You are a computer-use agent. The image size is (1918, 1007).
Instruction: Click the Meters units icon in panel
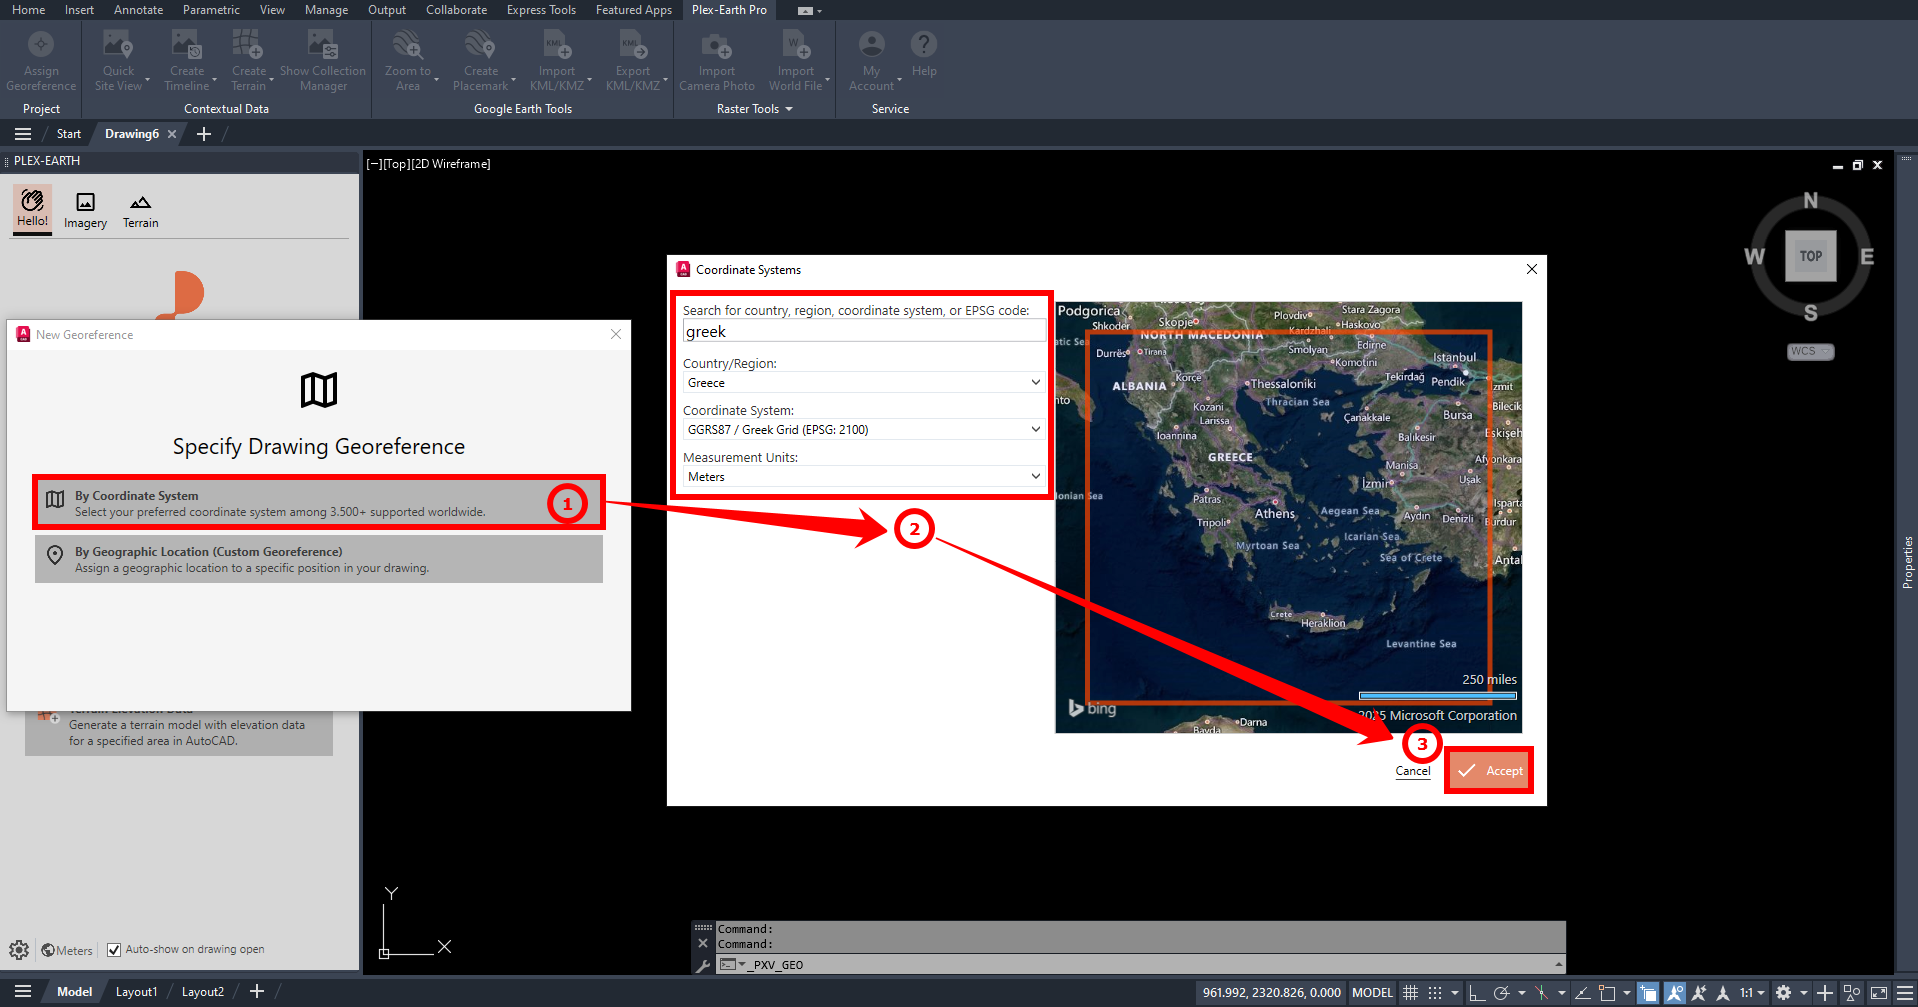(x=48, y=950)
